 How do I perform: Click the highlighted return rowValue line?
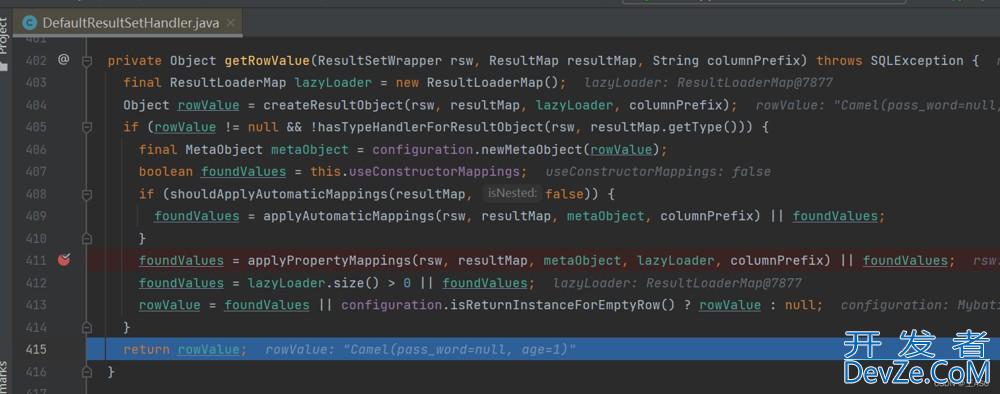click(x=543, y=349)
